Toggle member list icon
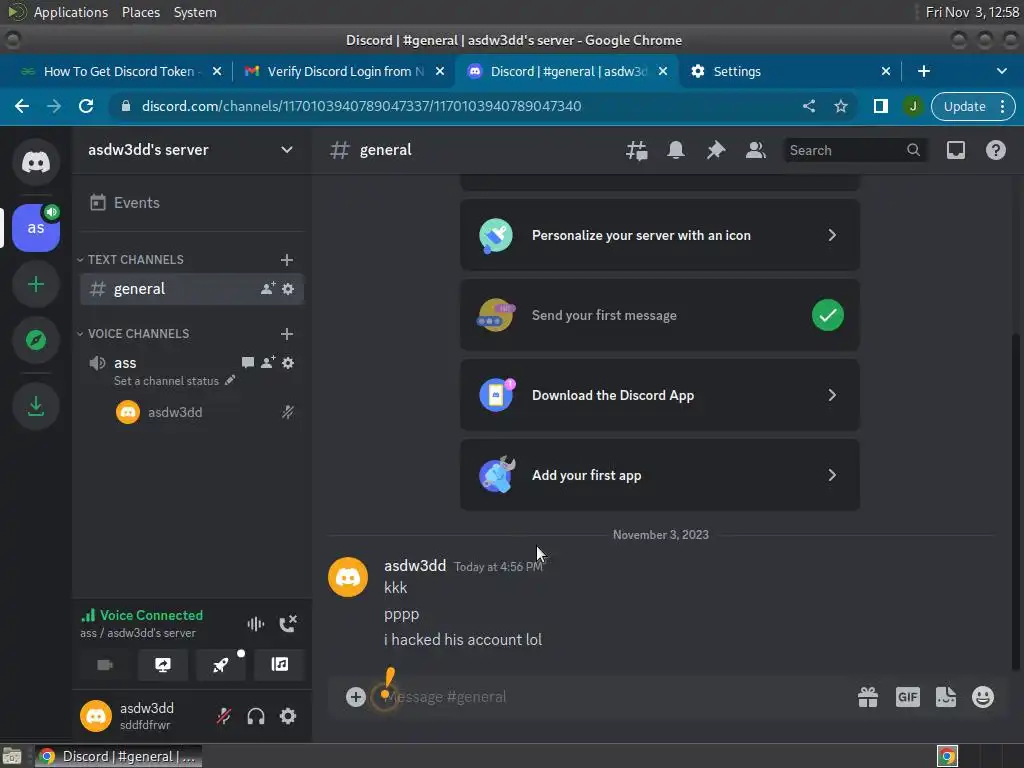 point(756,150)
